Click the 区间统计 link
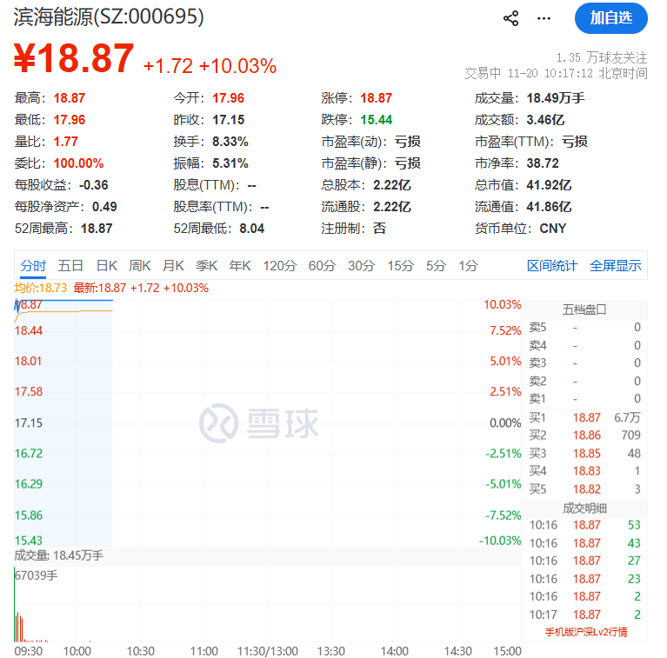The width and height of the screenshot is (667, 658). point(552,265)
